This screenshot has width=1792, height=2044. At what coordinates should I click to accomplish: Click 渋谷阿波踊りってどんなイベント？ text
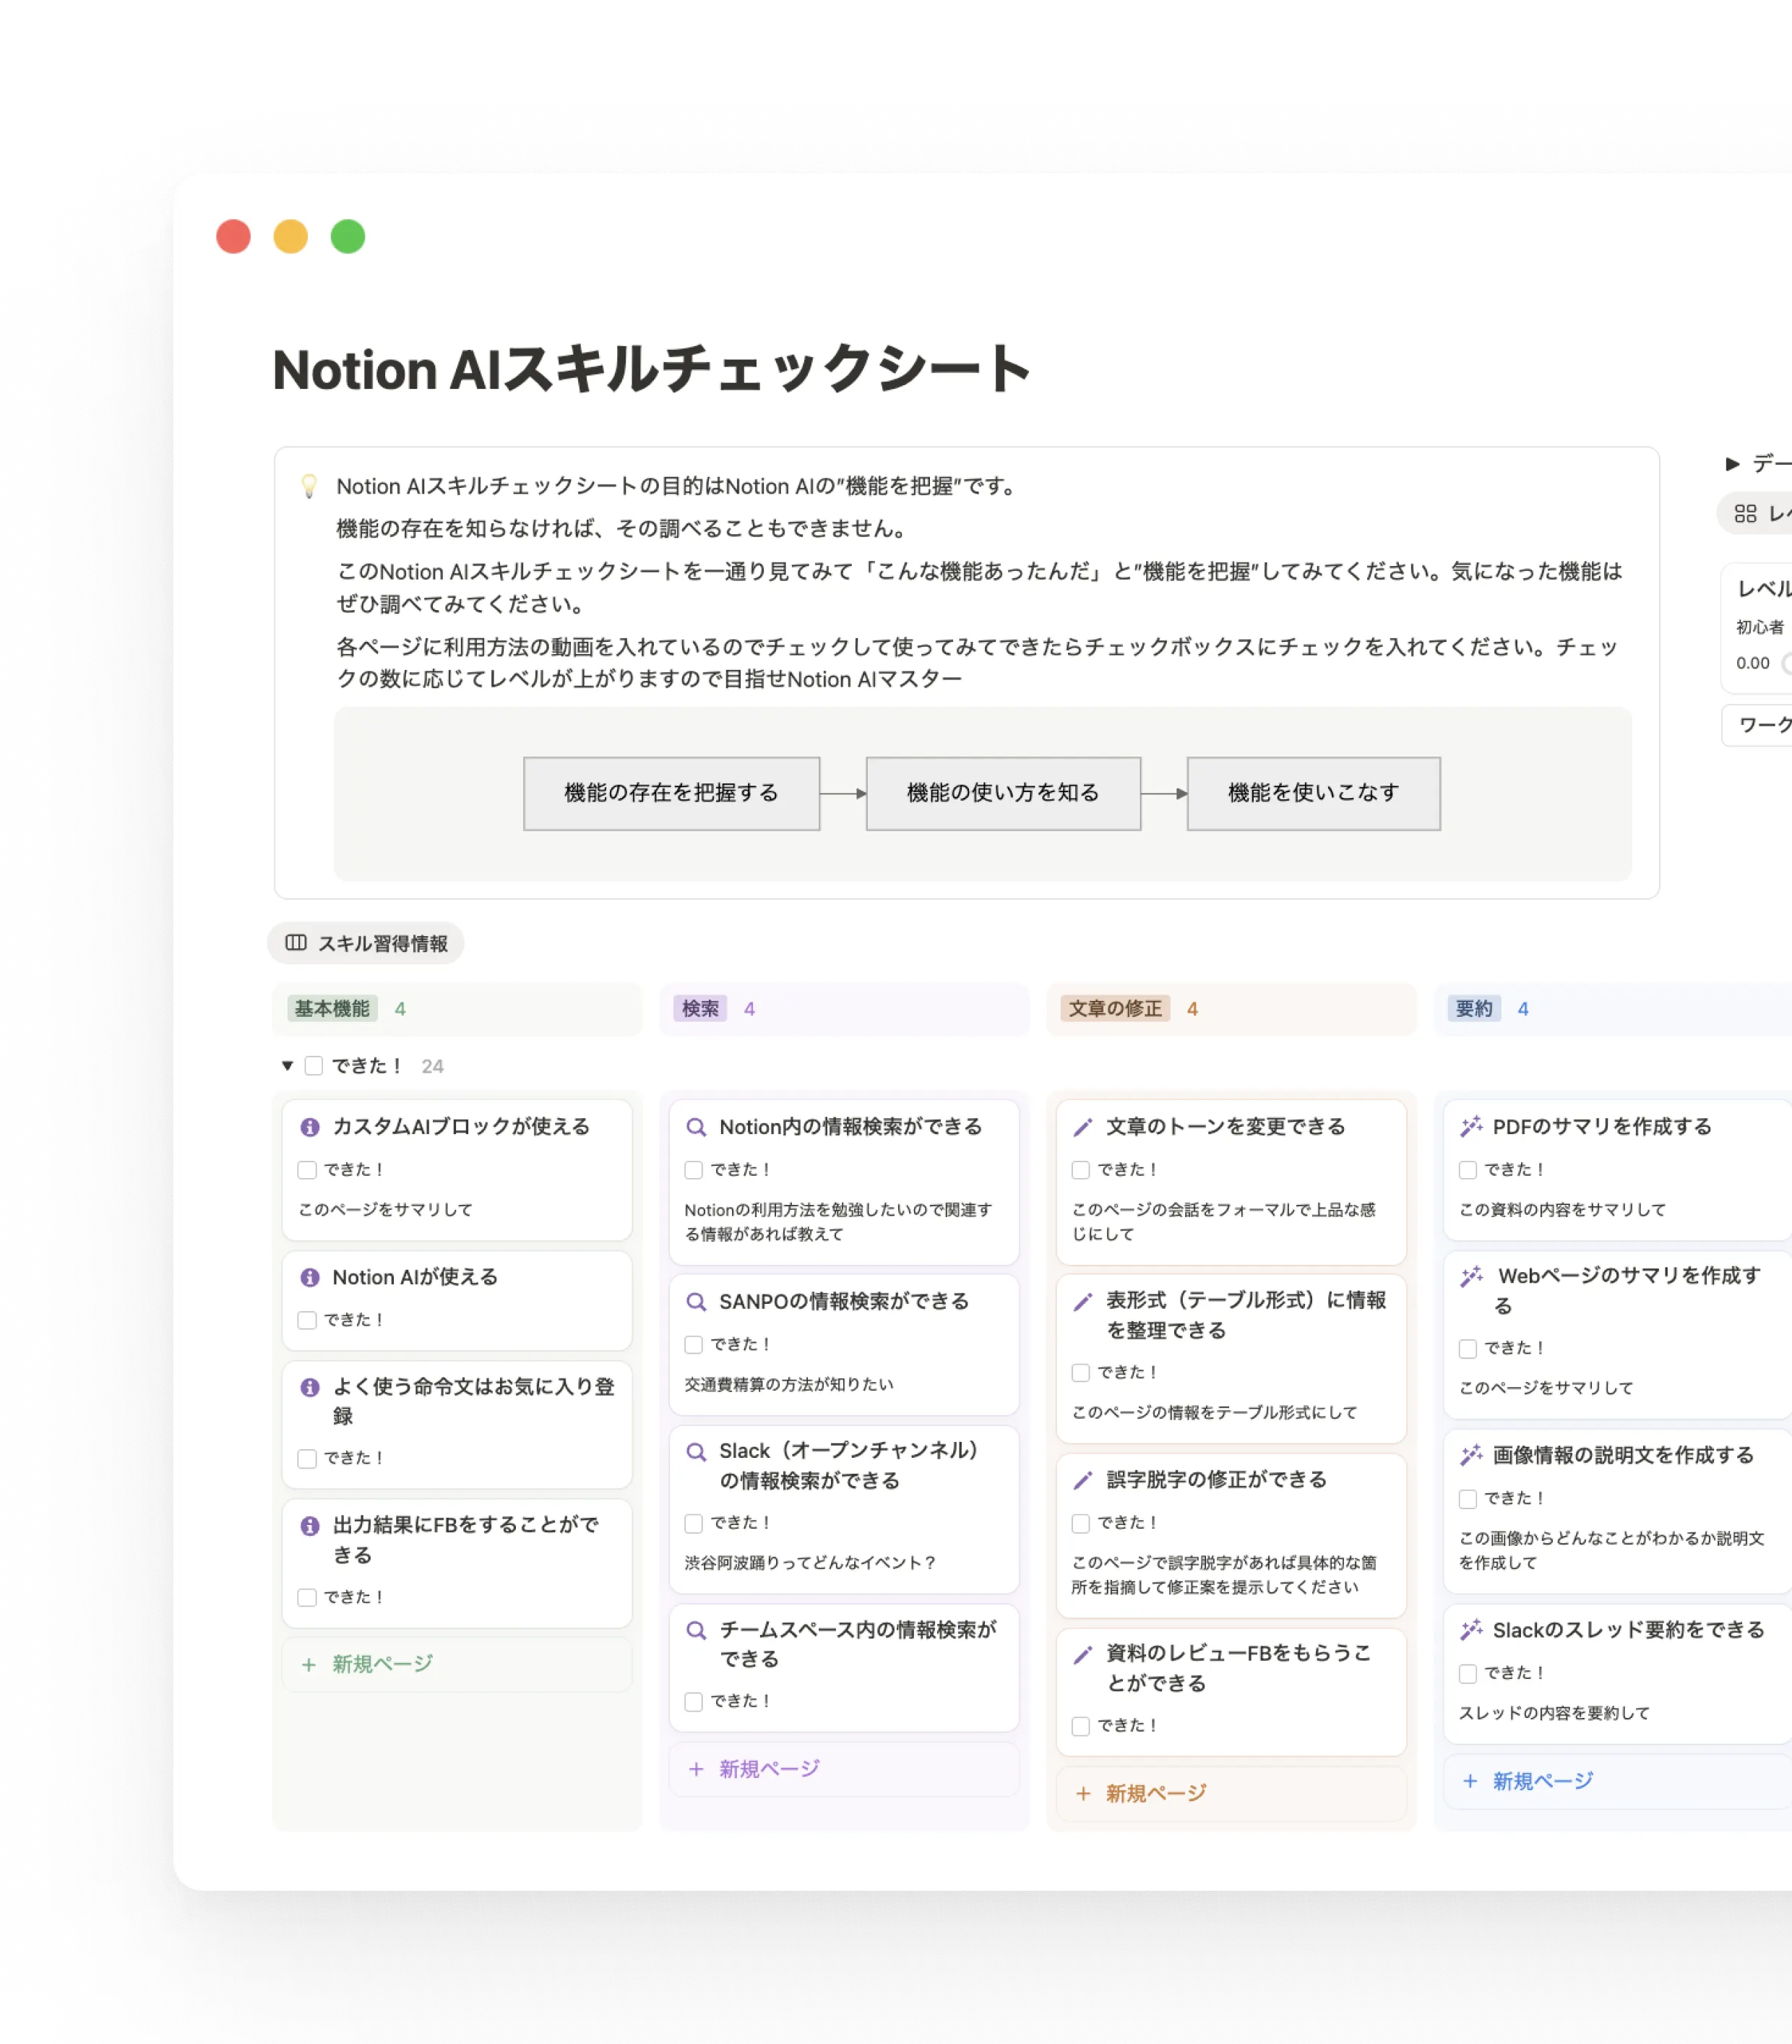(x=810, y=1563)
